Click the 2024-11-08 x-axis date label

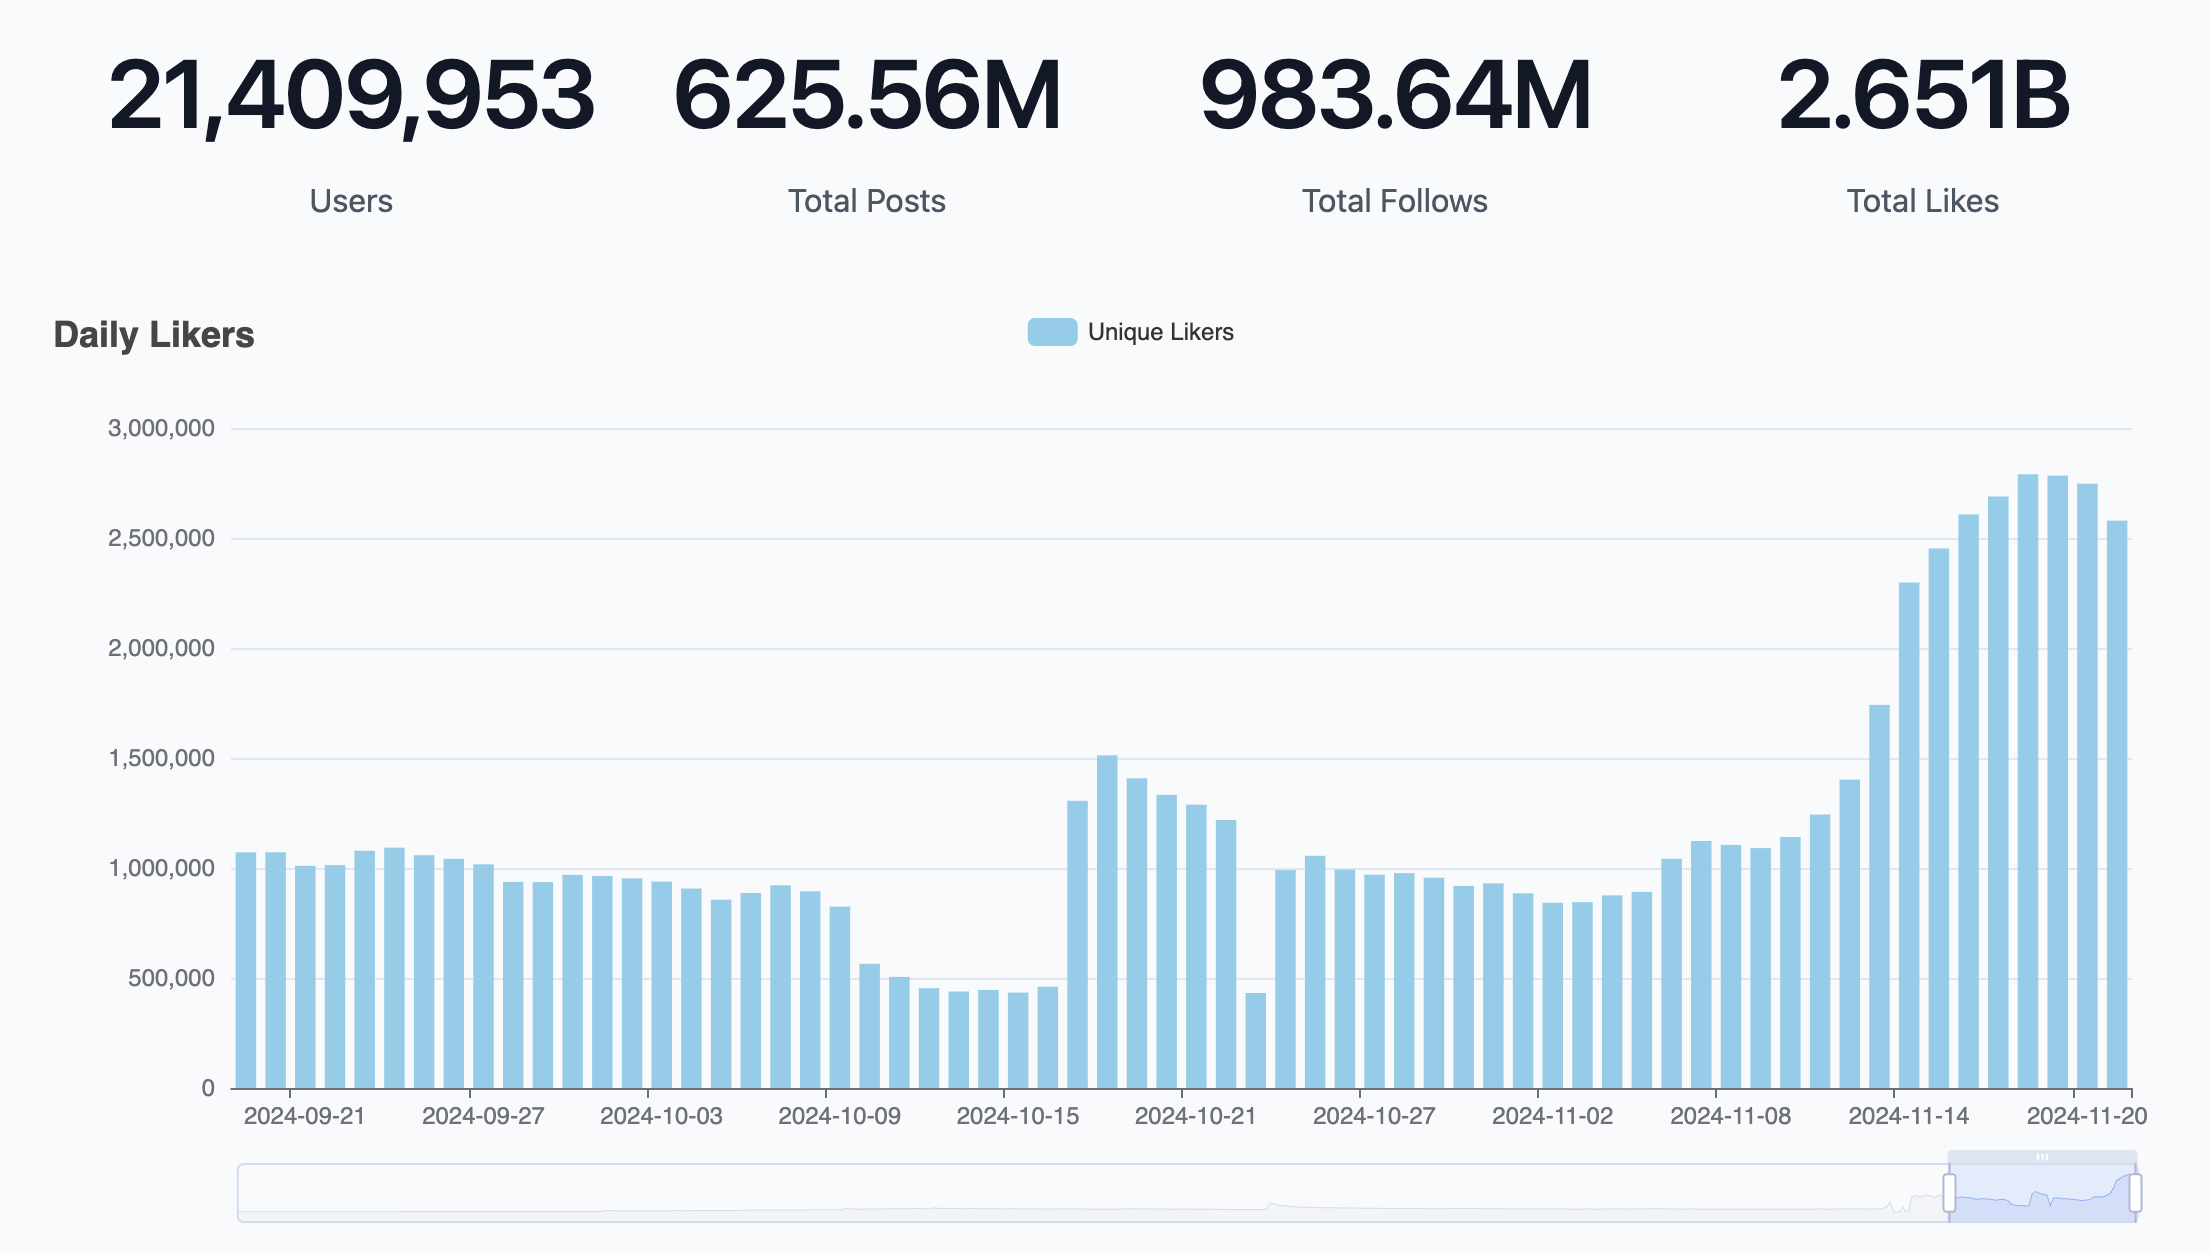(1730, 1116)
